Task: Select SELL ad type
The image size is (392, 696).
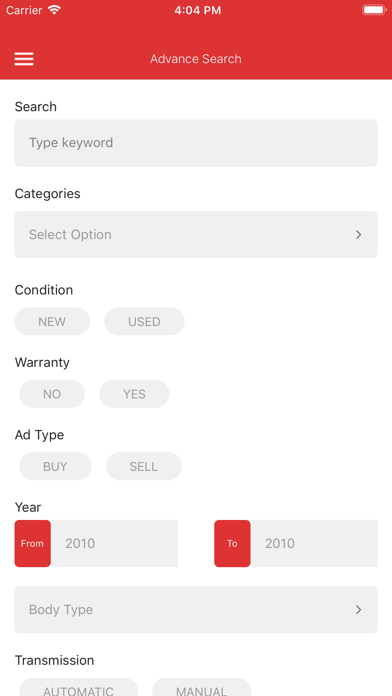Action: (144, 466)
